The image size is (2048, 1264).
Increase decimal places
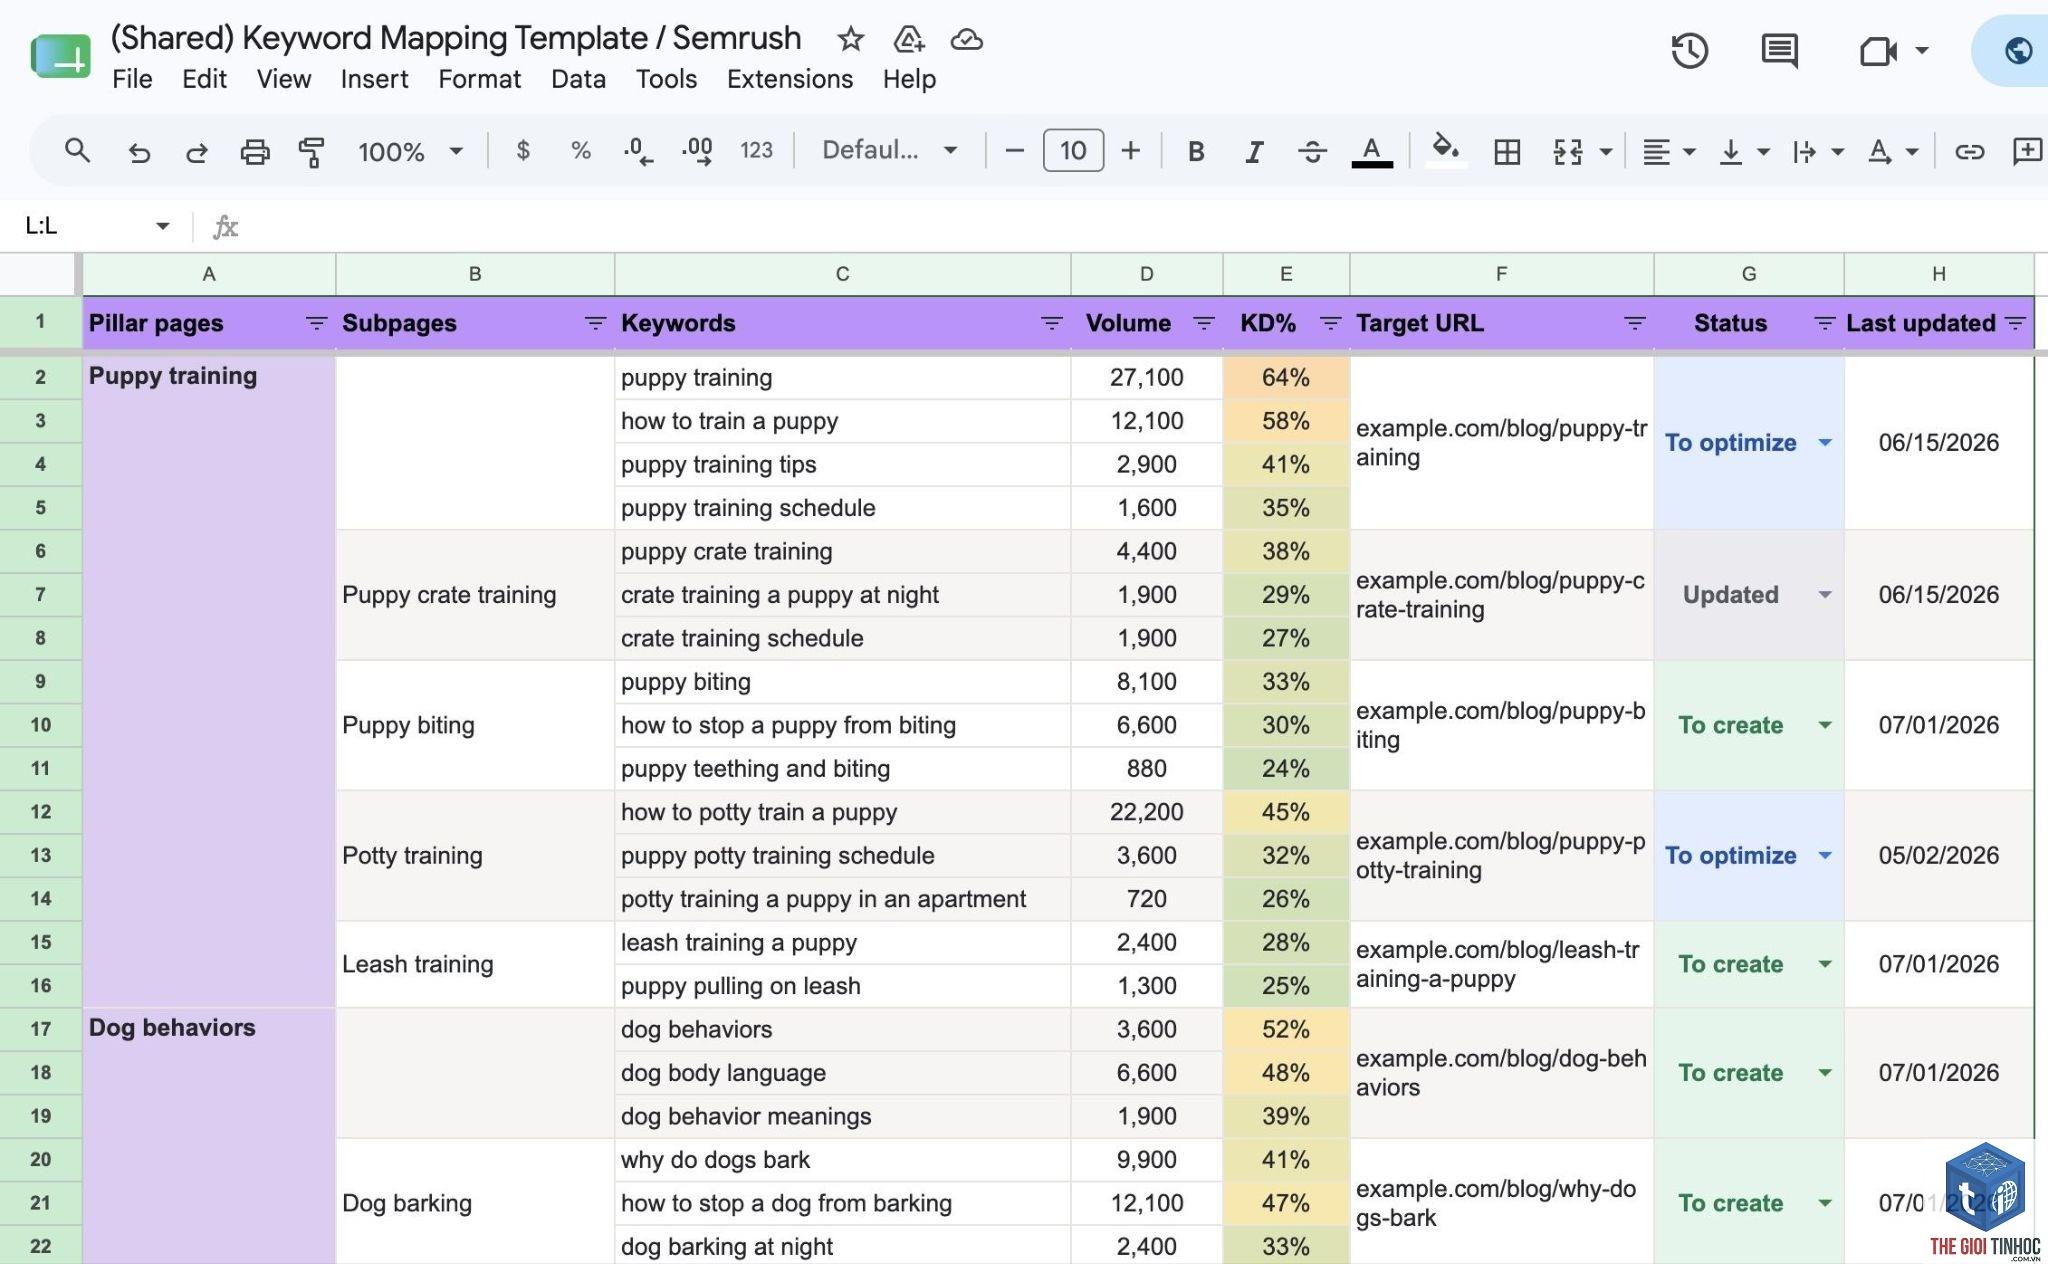pyautogui.click(x=697, y=151)
